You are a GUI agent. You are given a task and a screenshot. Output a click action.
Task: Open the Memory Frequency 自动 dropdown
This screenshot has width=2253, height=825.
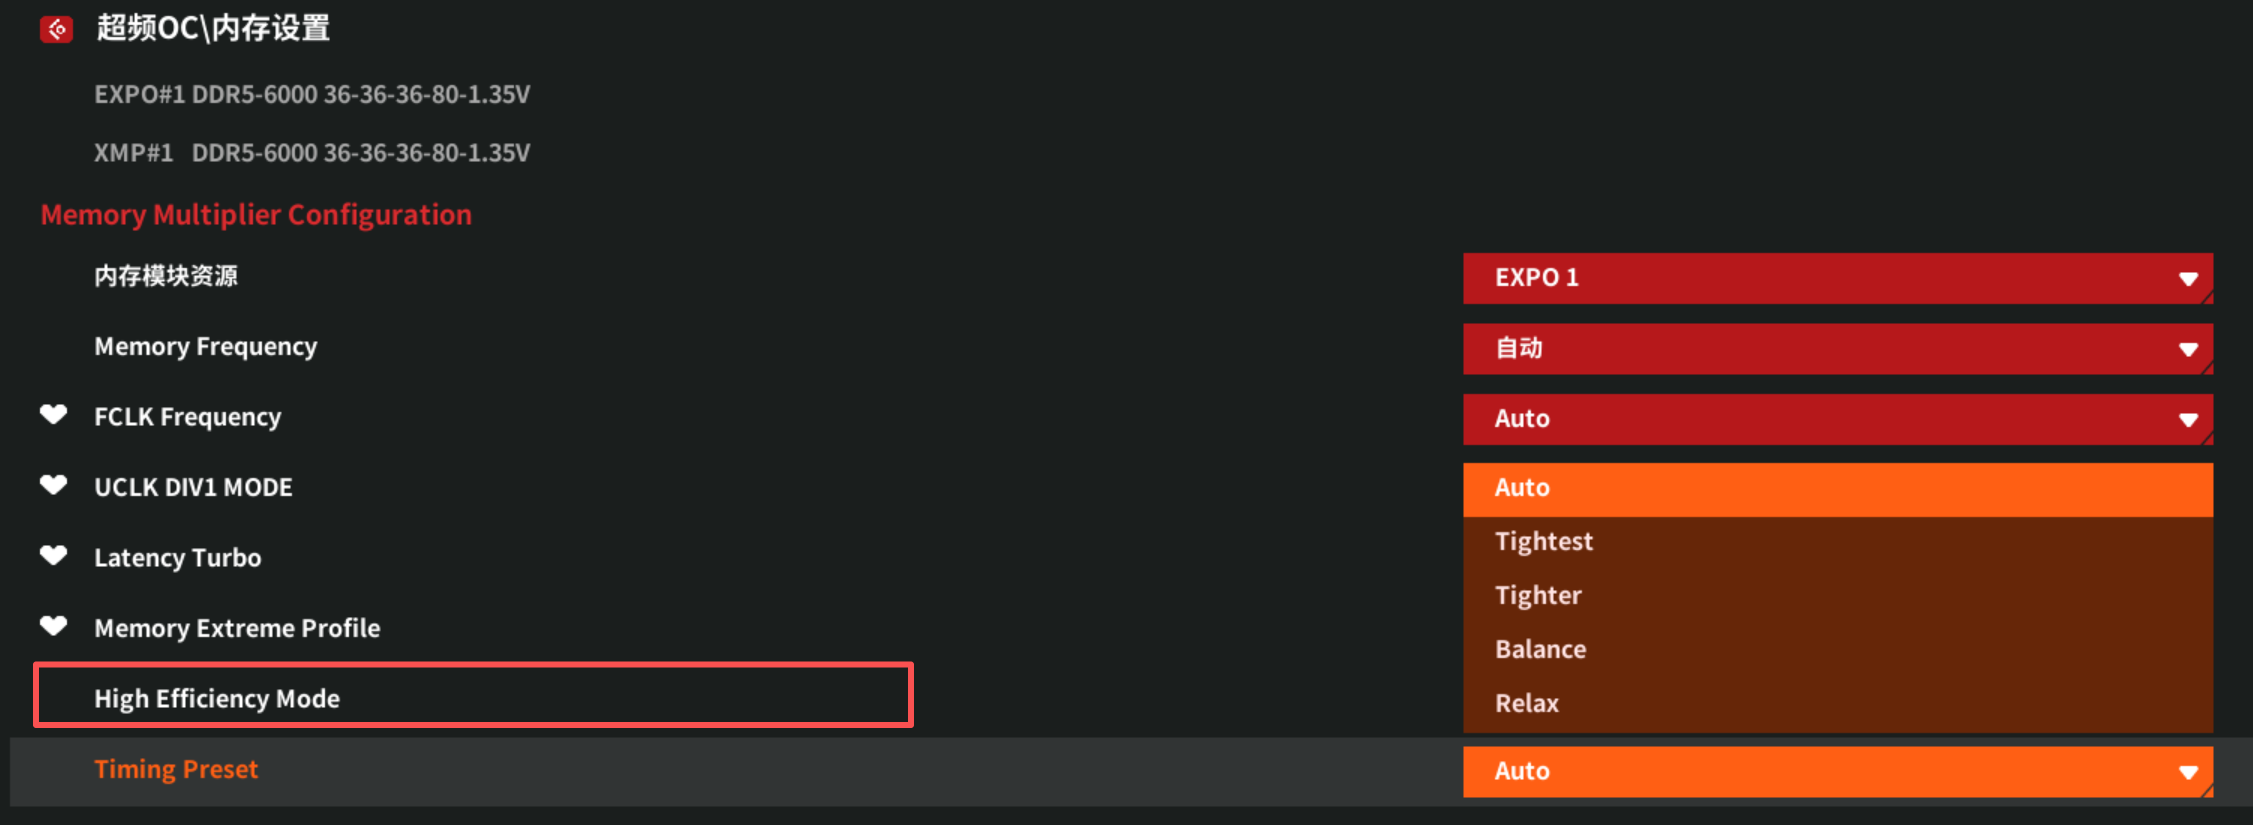(1837, 348)
